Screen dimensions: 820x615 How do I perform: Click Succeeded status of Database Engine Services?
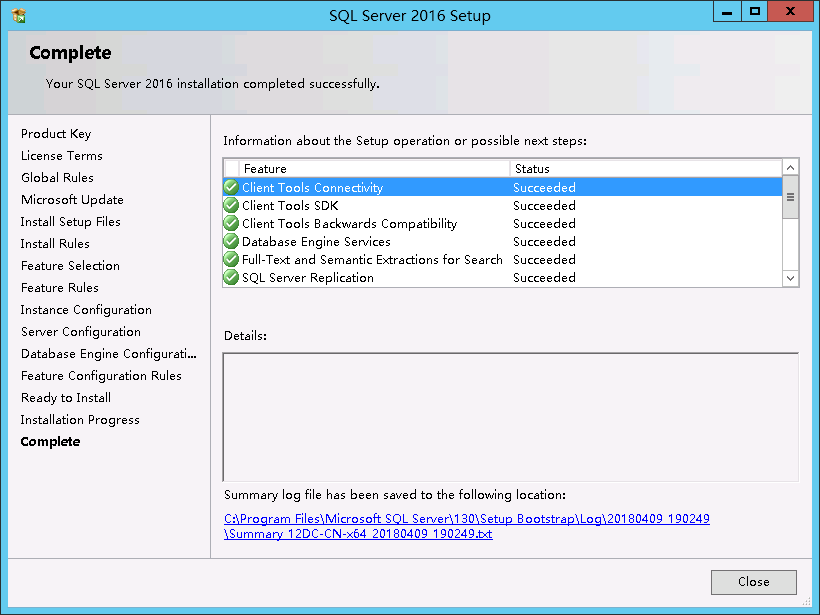(544, 242)
